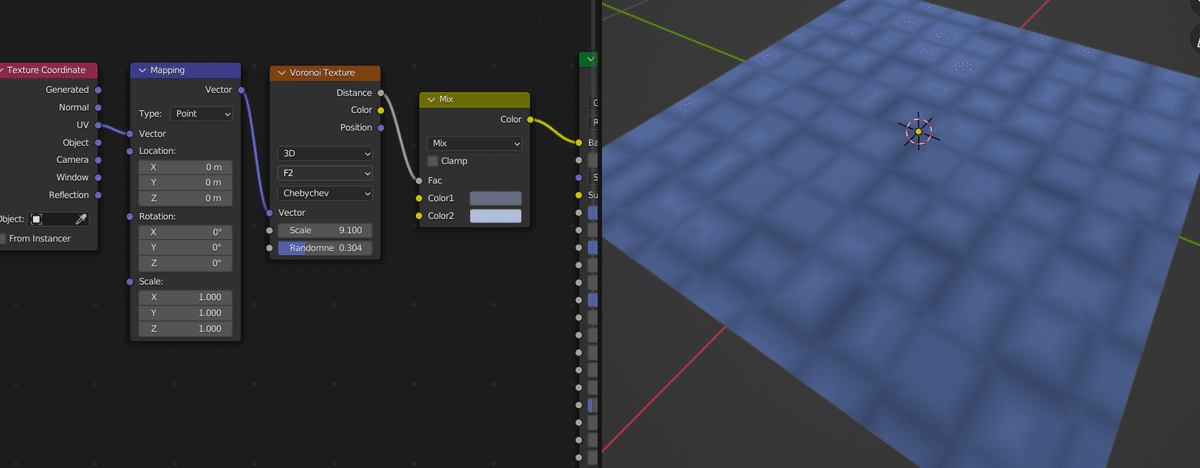Click the Voronoi Texture node header
The image size is (1200, 468).
pyautogui.click(x=325, y=73)
